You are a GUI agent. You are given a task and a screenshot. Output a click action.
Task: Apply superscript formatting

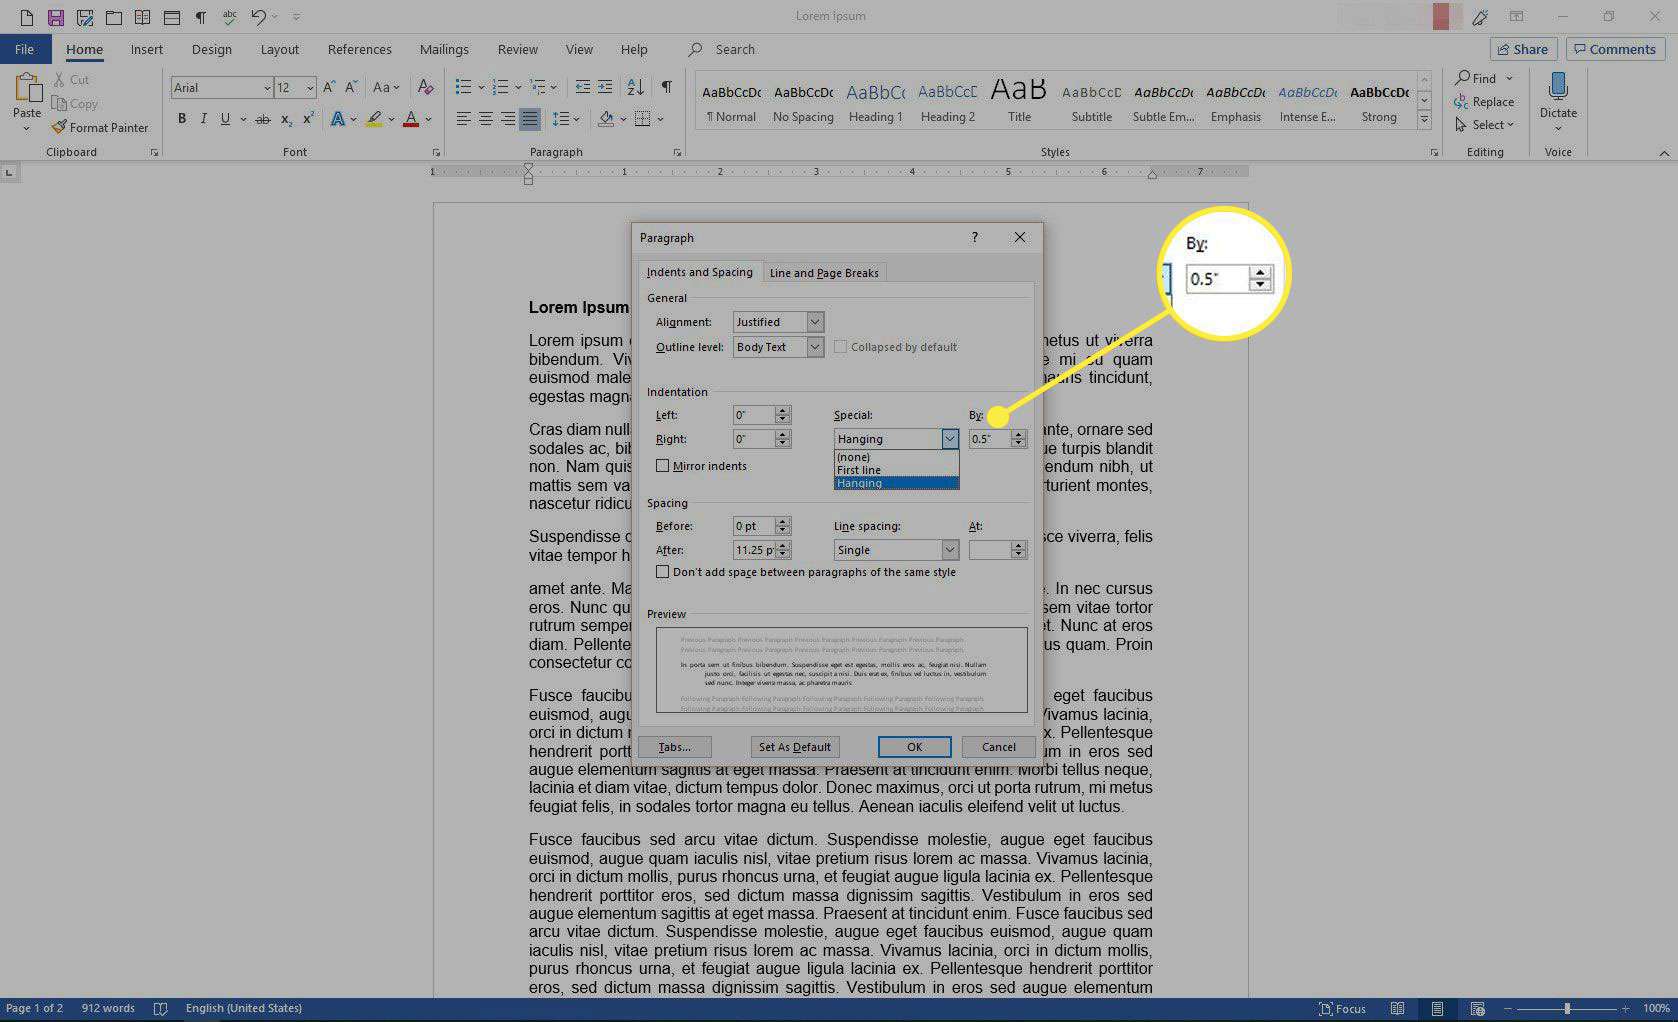pyautogui.click(x=308, y=119)
